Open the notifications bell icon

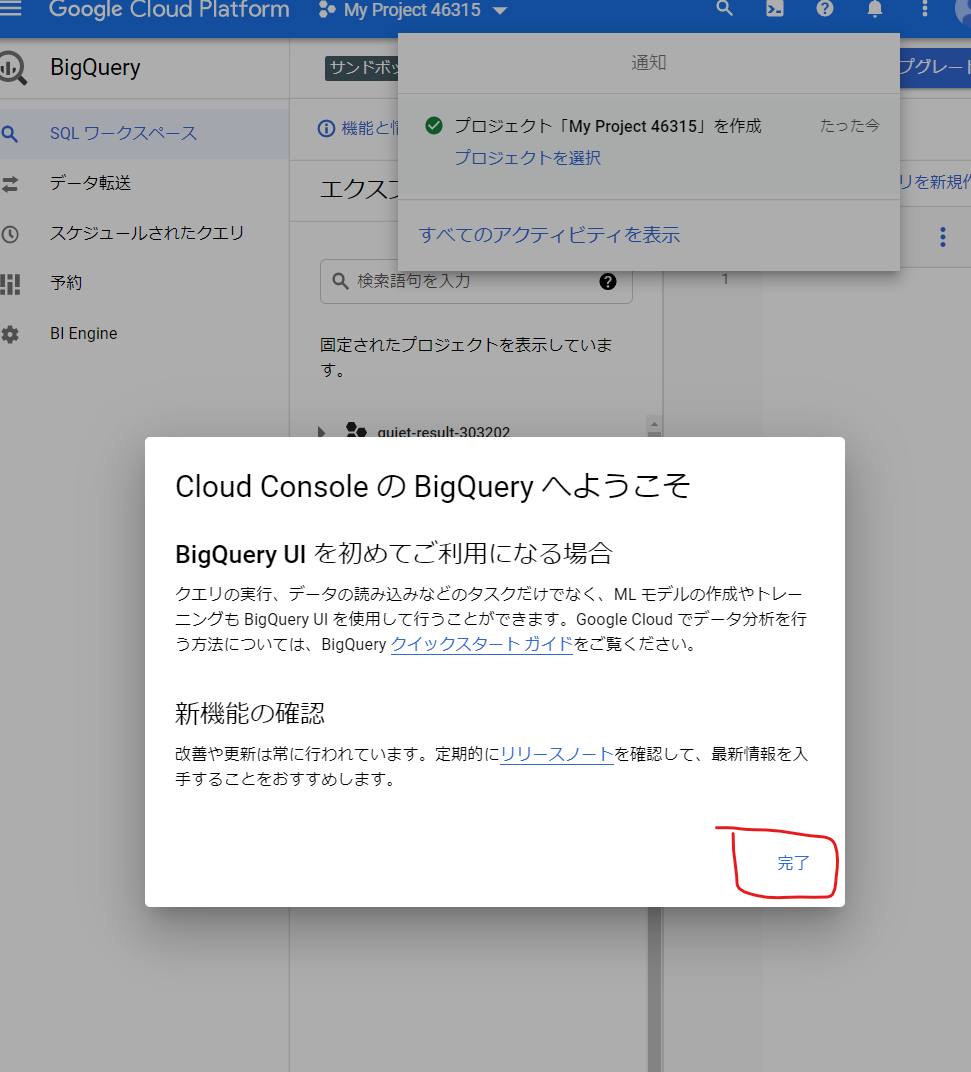pos(874,10)
